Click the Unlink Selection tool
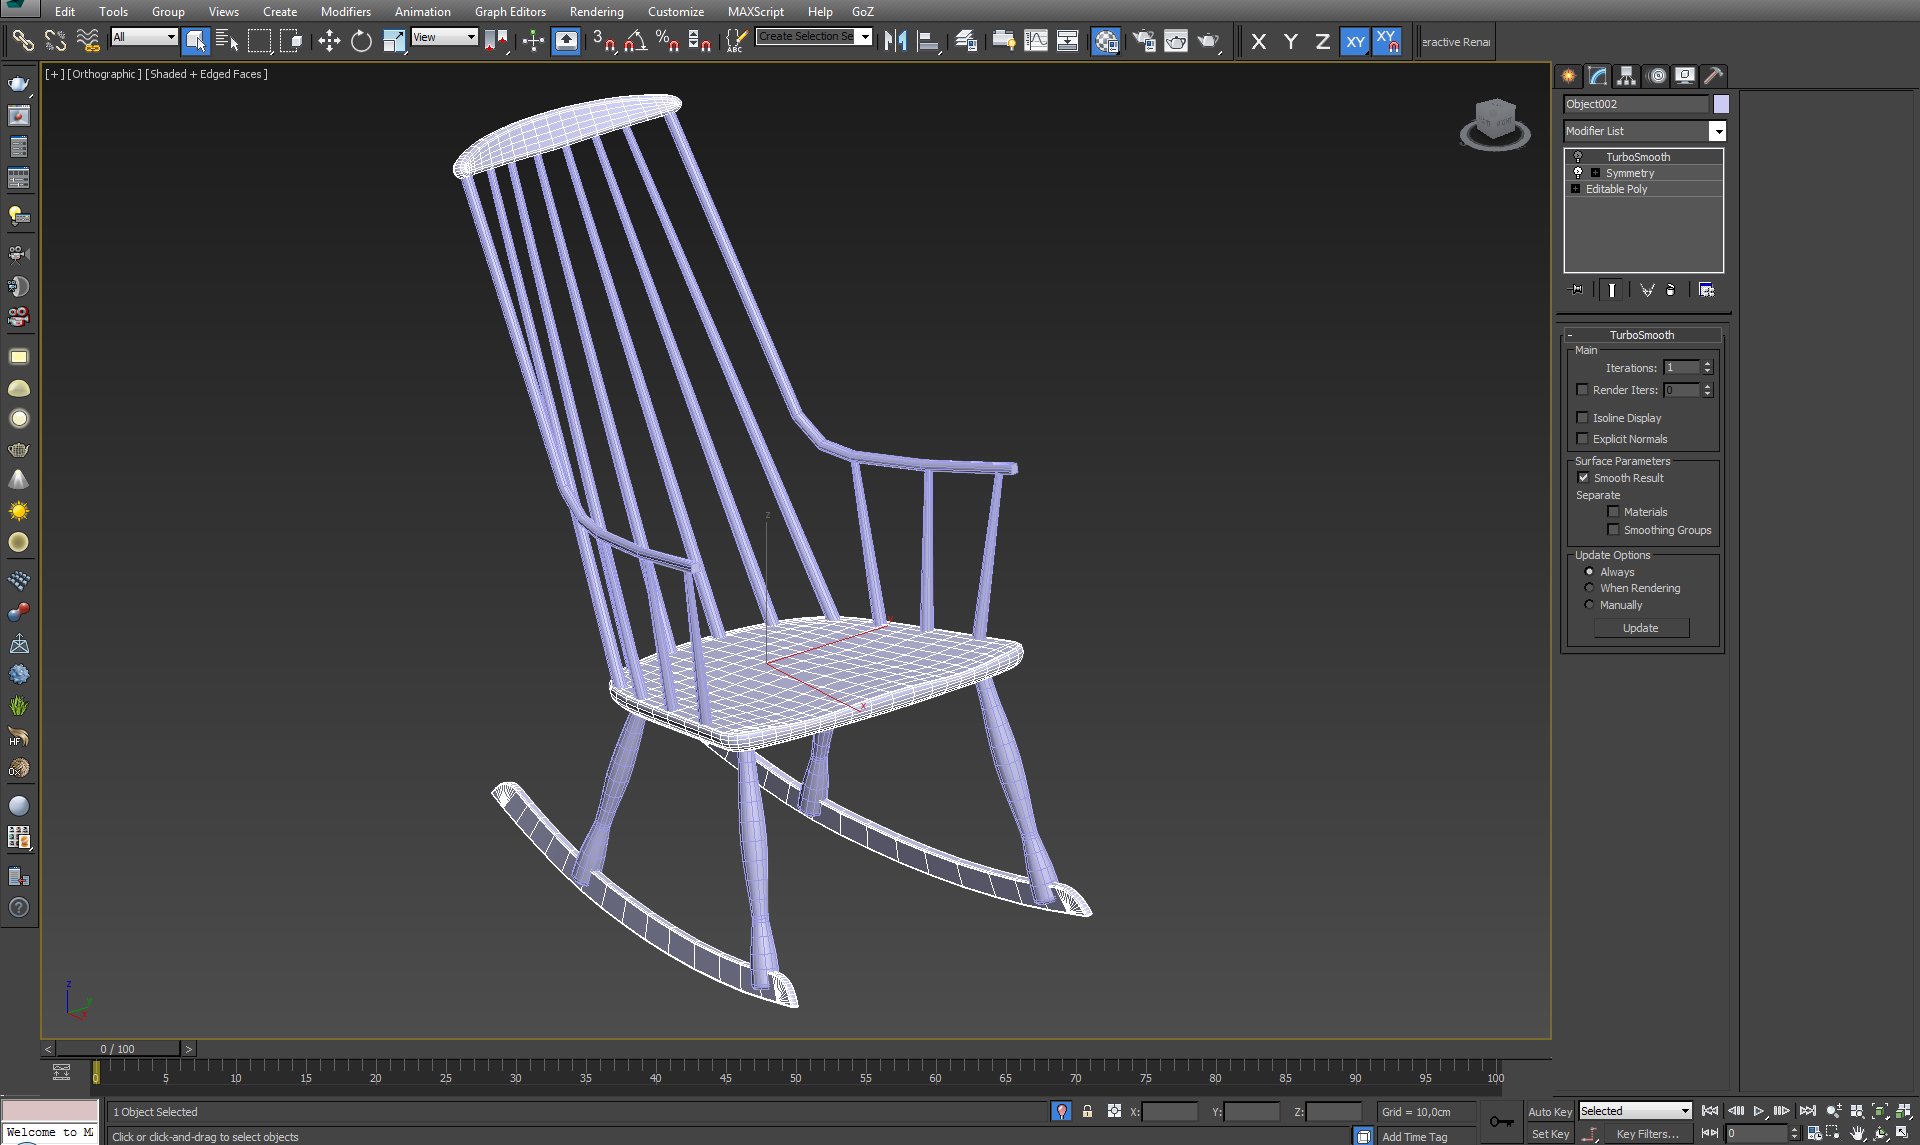 pos(55,41)
